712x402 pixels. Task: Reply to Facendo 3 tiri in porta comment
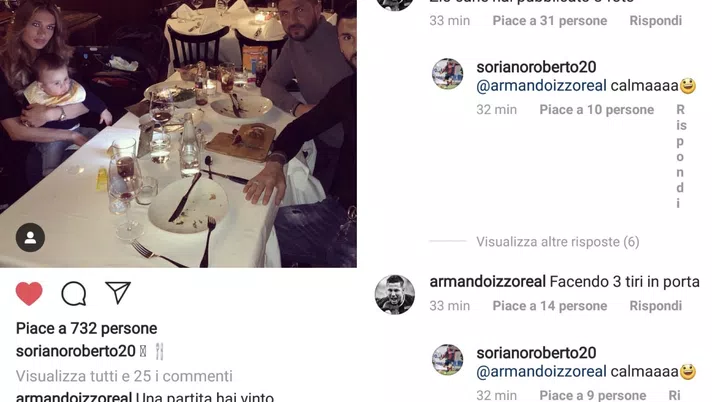655,306
